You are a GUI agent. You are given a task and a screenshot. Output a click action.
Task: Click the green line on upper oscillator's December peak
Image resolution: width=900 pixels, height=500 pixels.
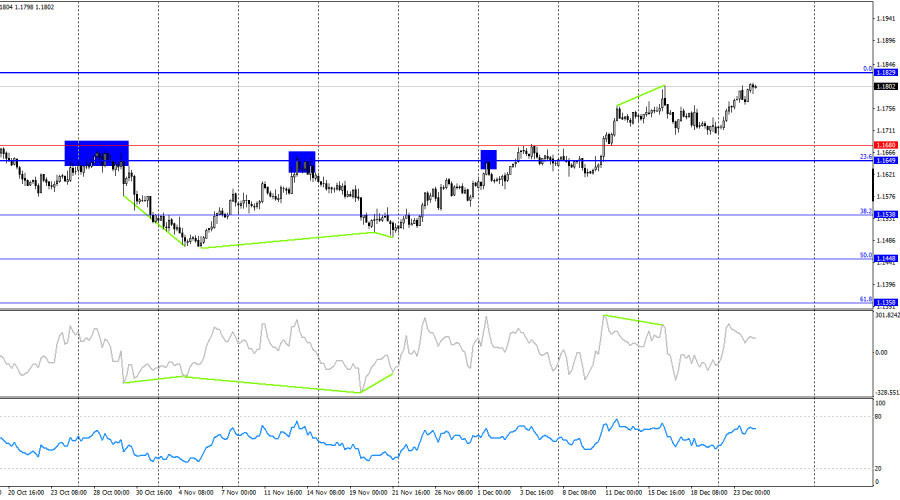click(634, 320)
